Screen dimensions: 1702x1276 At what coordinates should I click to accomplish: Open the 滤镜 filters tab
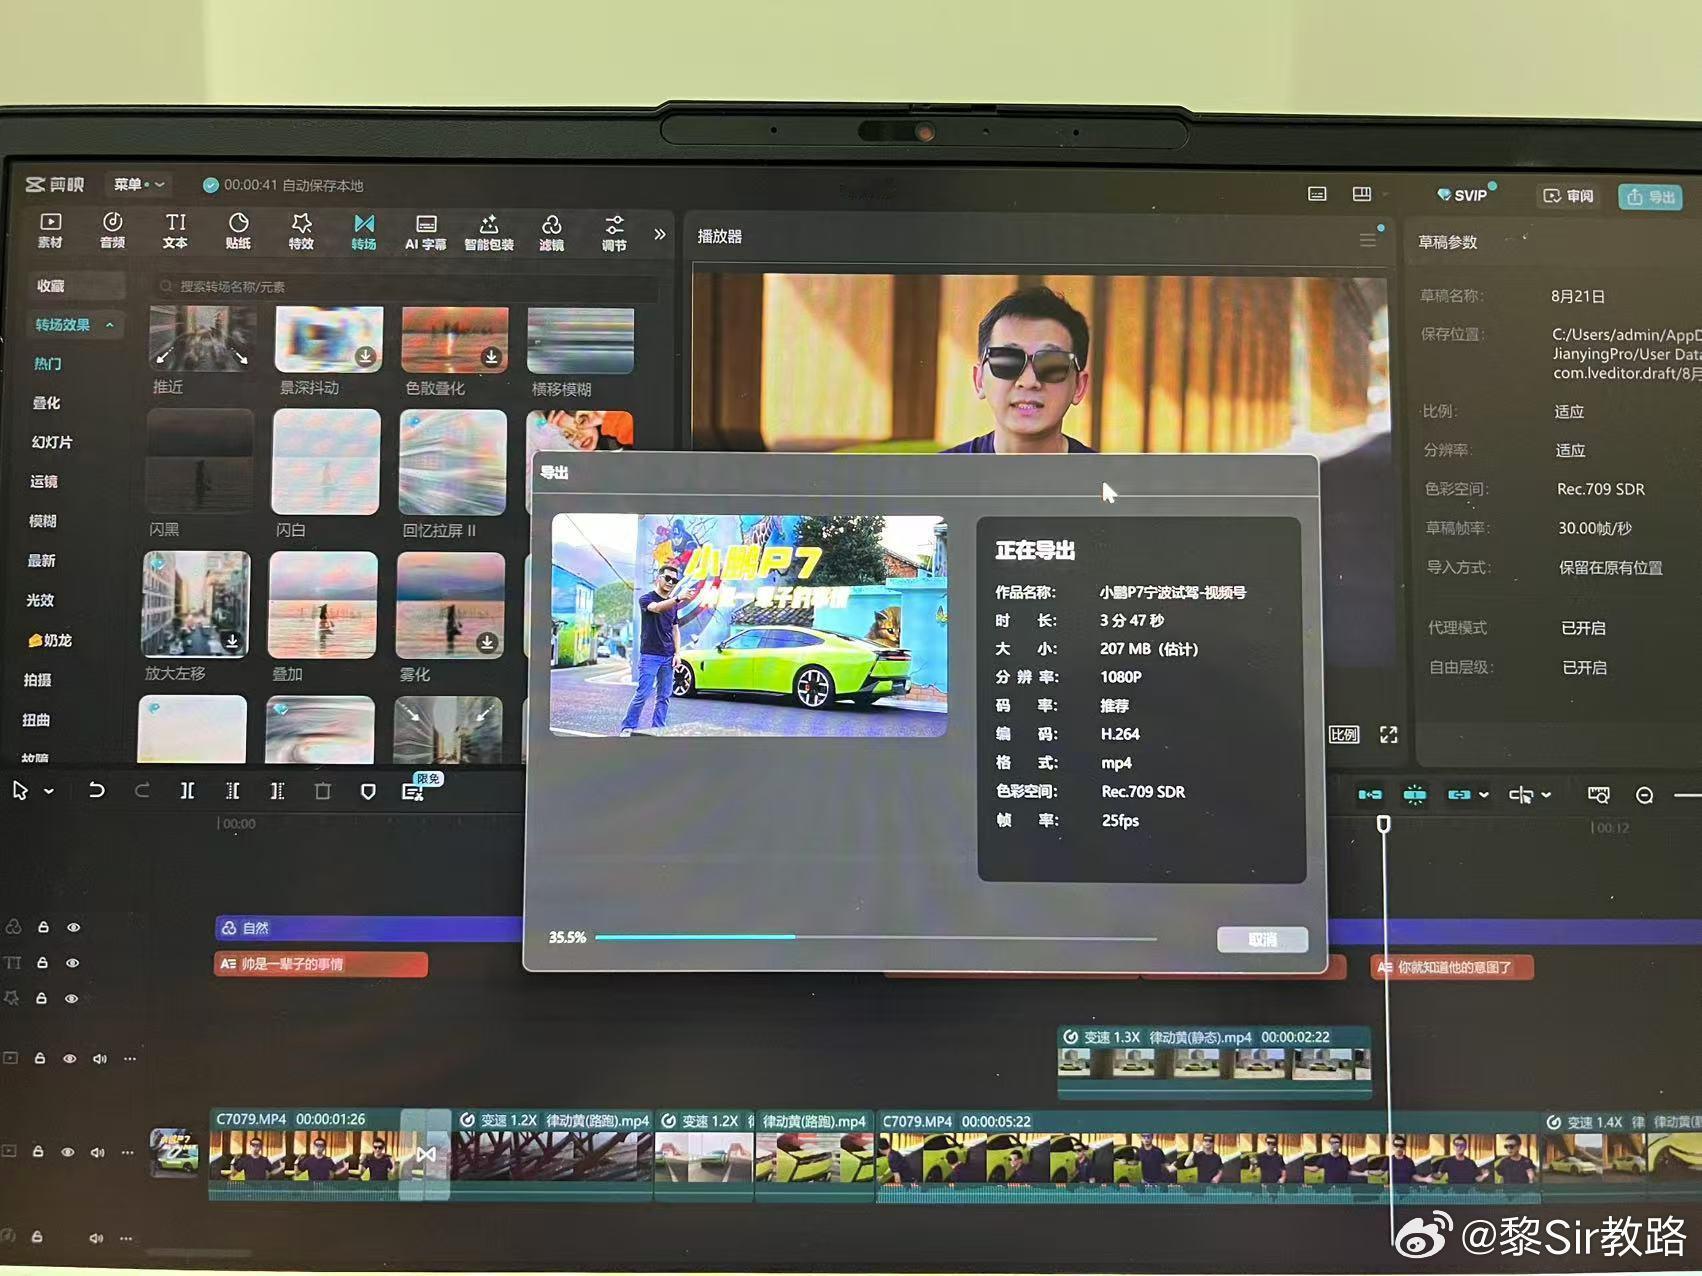(x=551, y=232)
